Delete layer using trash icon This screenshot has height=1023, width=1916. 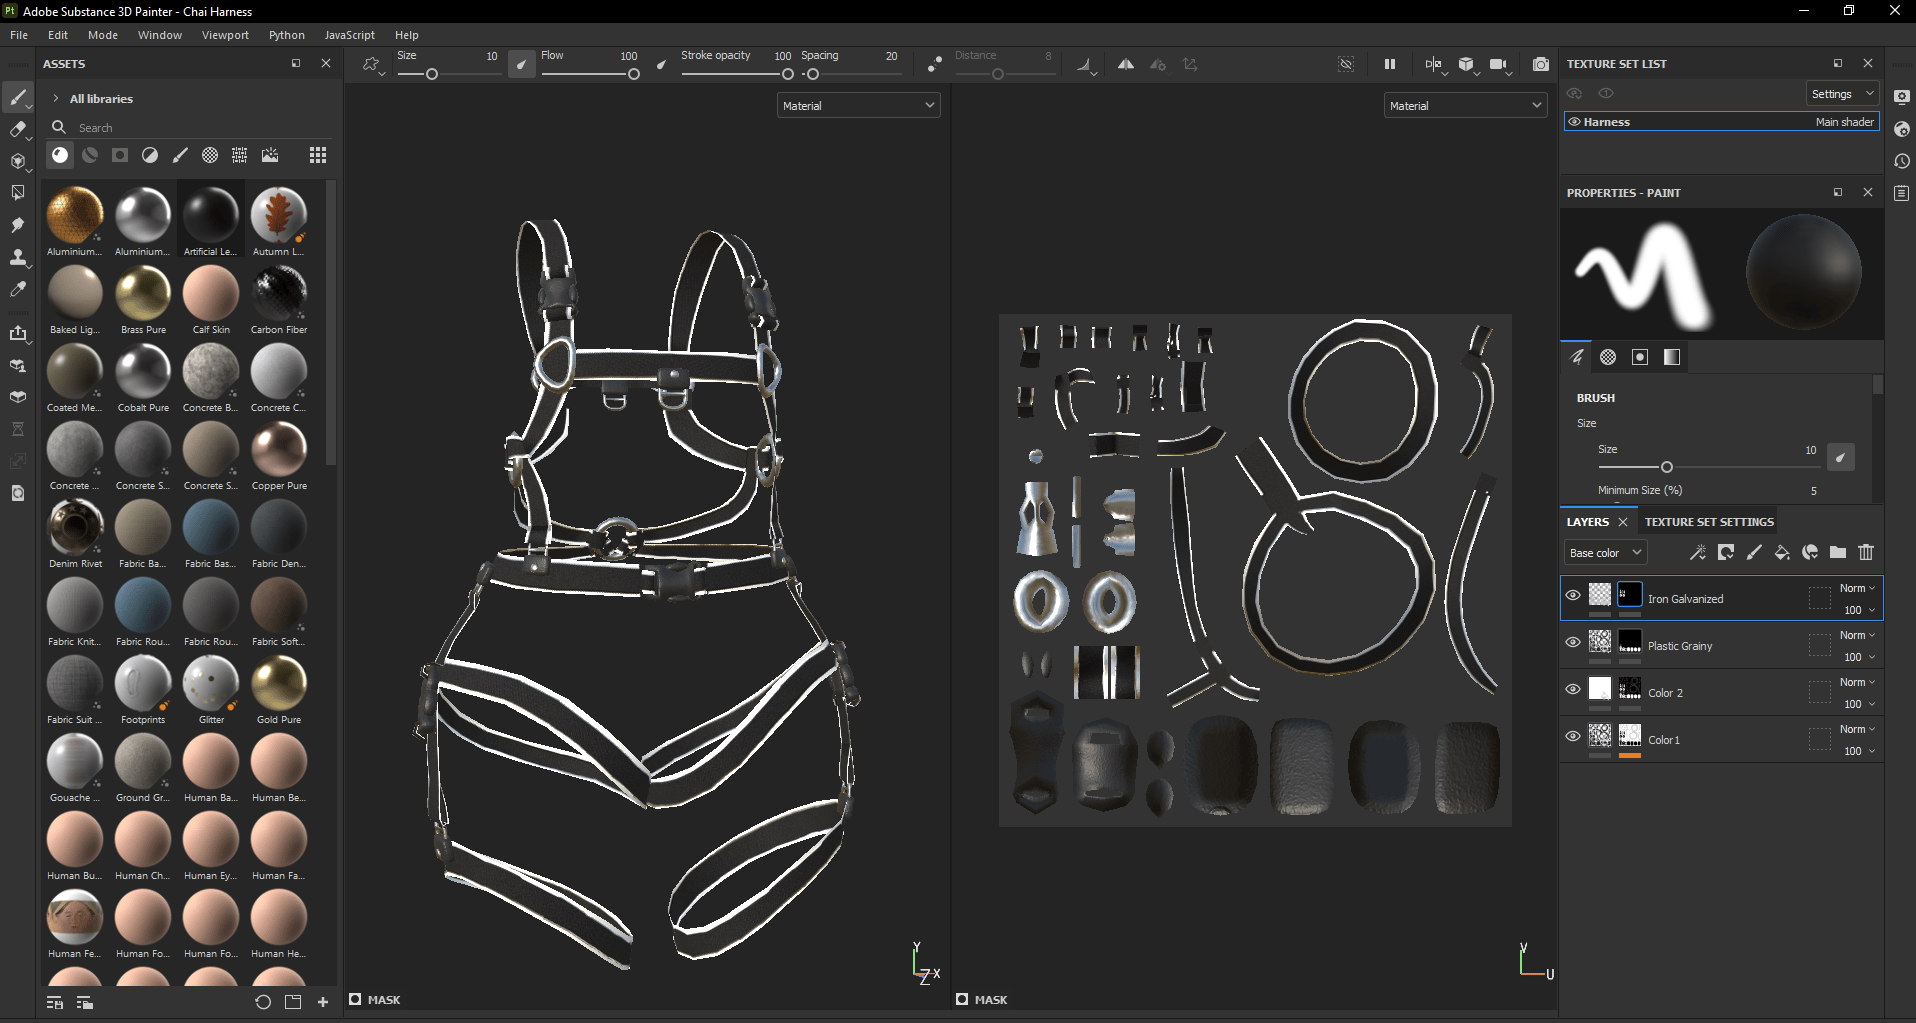[x=1866, y=552]
